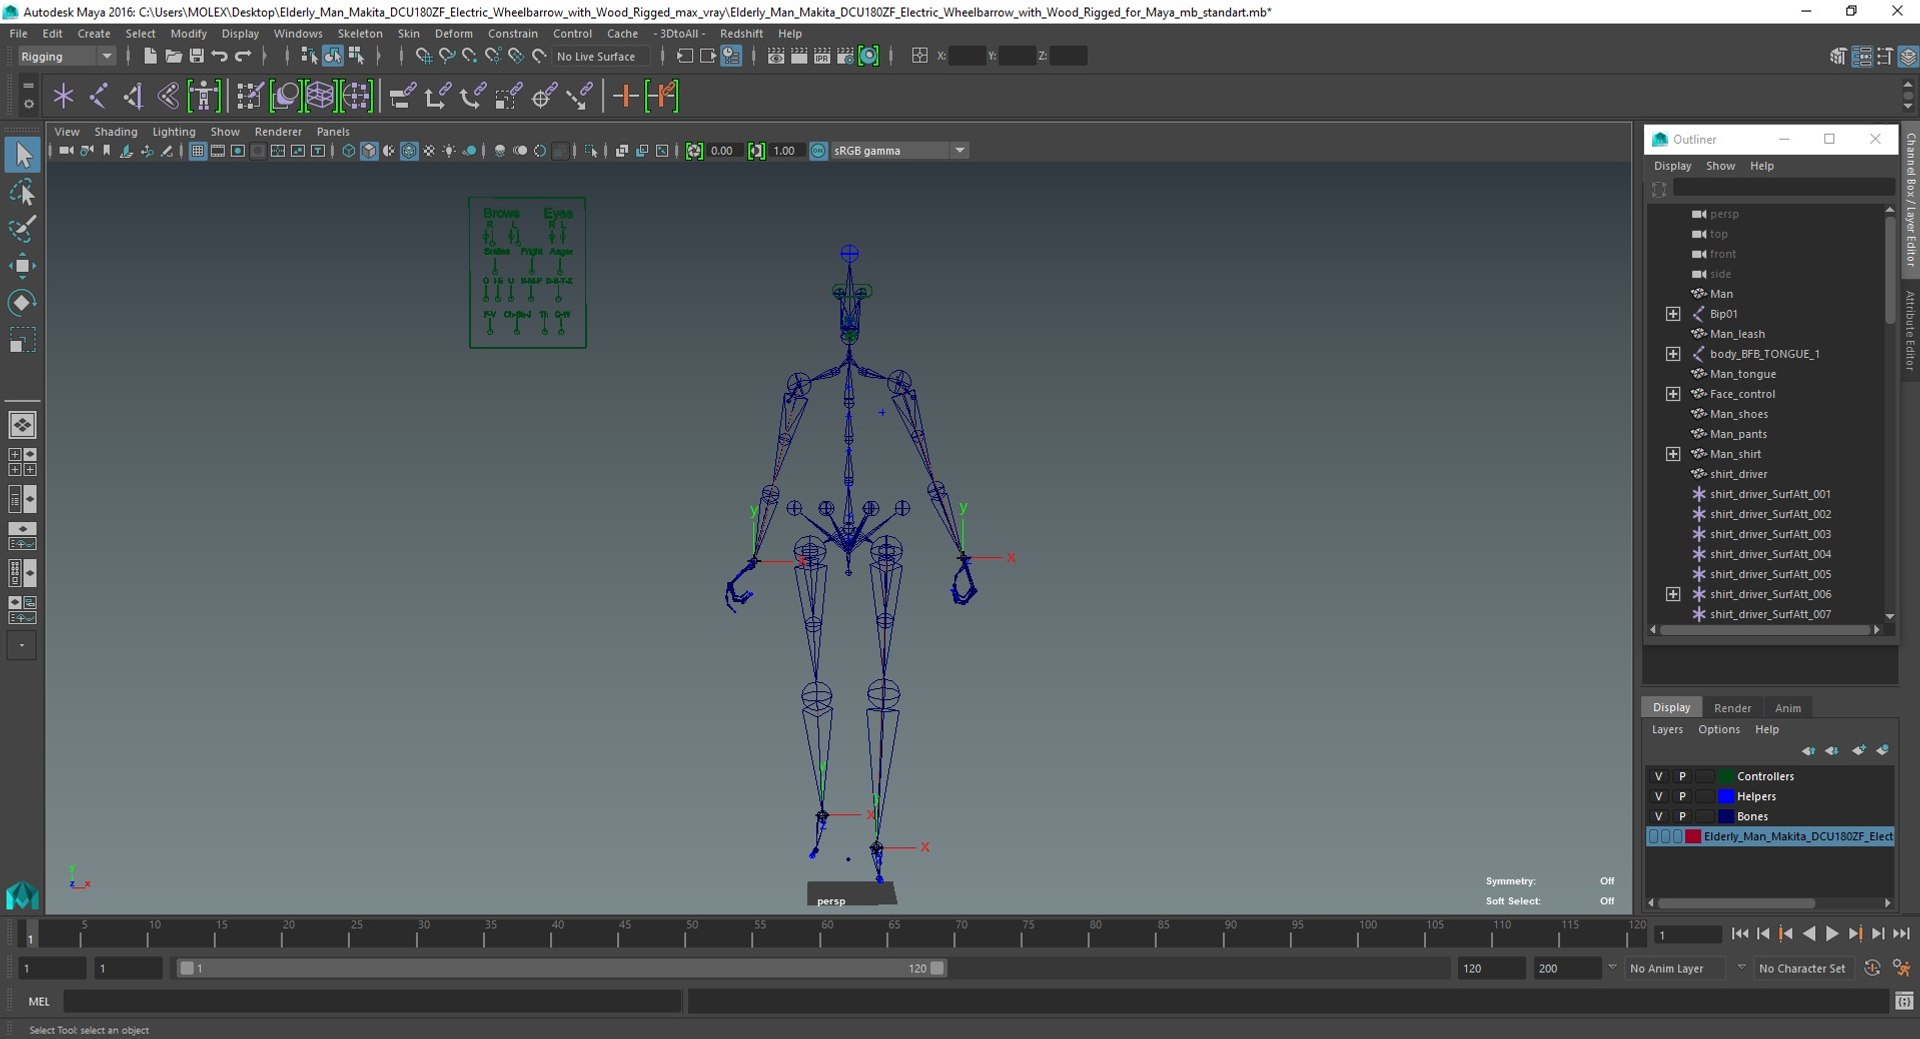This screenshot has width=1920, height=1039.
Task: Click the Maya home logo icon
Action: tap(22, 895)
